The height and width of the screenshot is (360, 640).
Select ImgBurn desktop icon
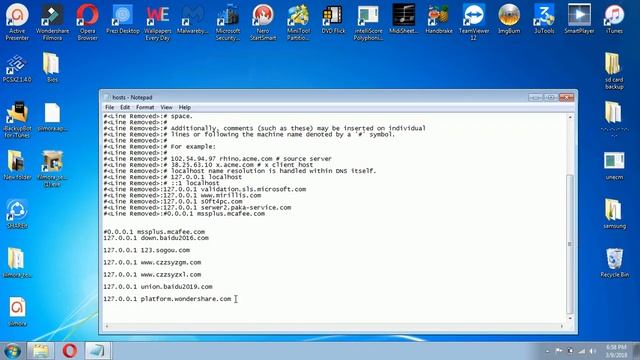(509, 19)
